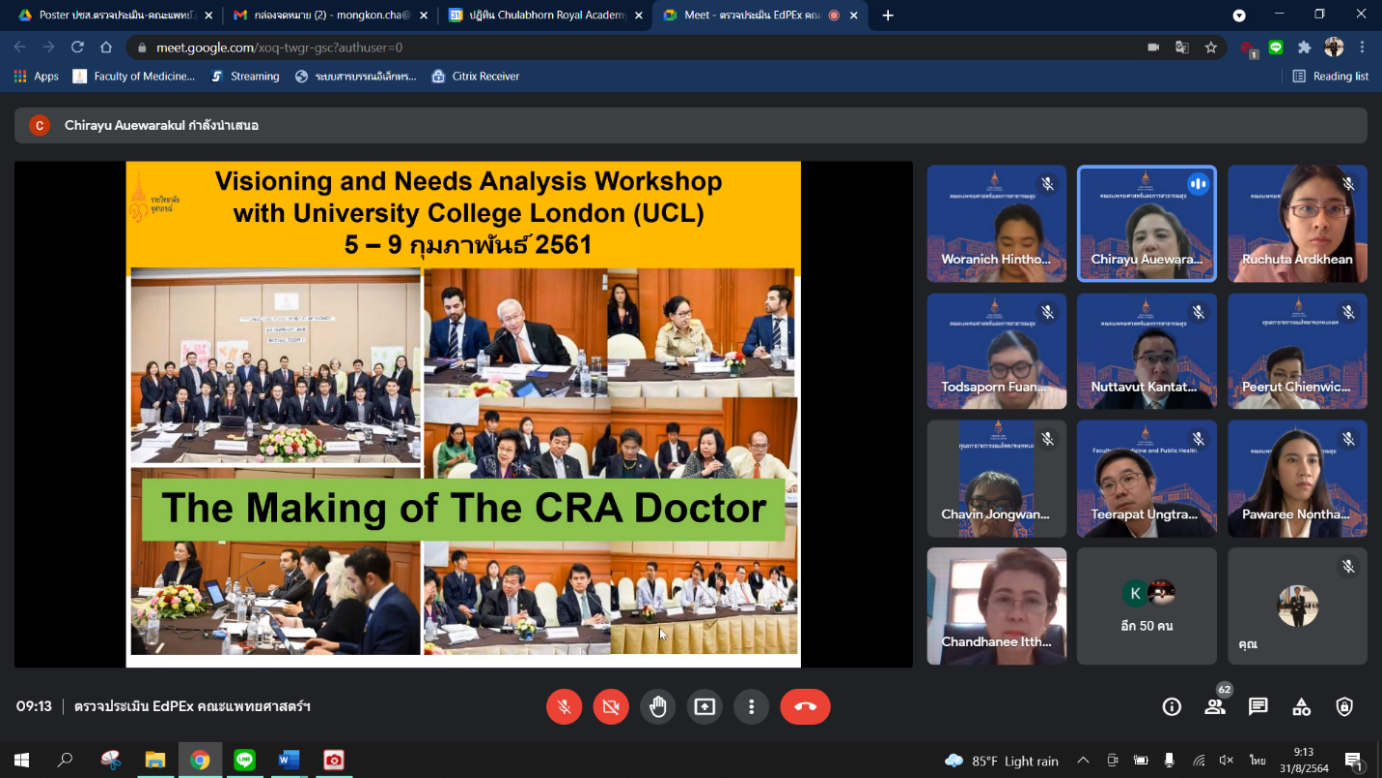This screenshot has height=778, width=1382.
Task: Select Teerapat Ungtra participant tile
Action: pyautogui.click(x=1147, y=478)
